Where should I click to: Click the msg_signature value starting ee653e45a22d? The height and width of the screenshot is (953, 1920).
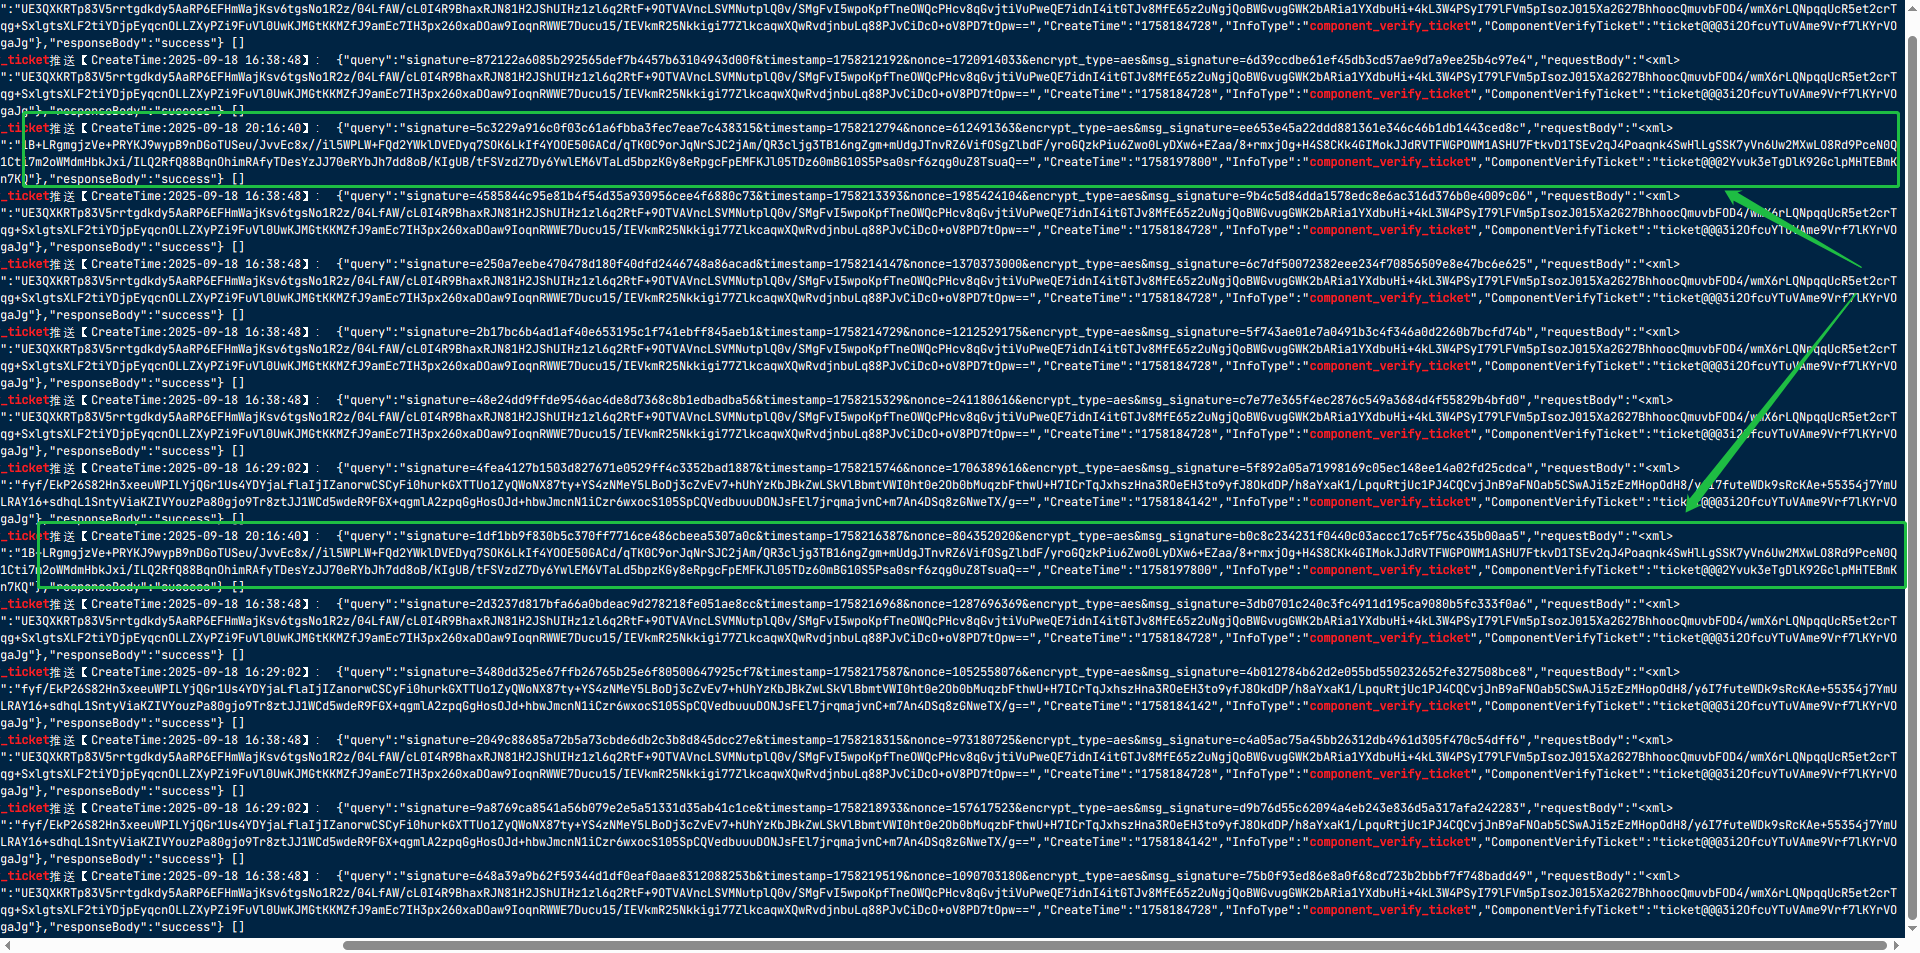[1379, 128]
